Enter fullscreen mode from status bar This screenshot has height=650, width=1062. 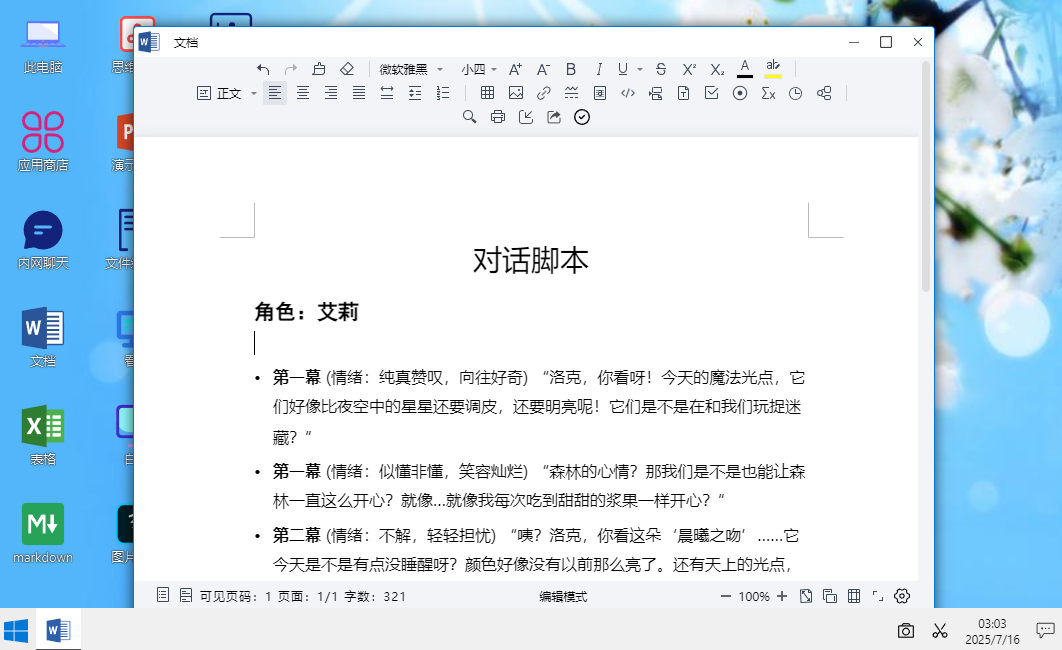pos(878,596)
